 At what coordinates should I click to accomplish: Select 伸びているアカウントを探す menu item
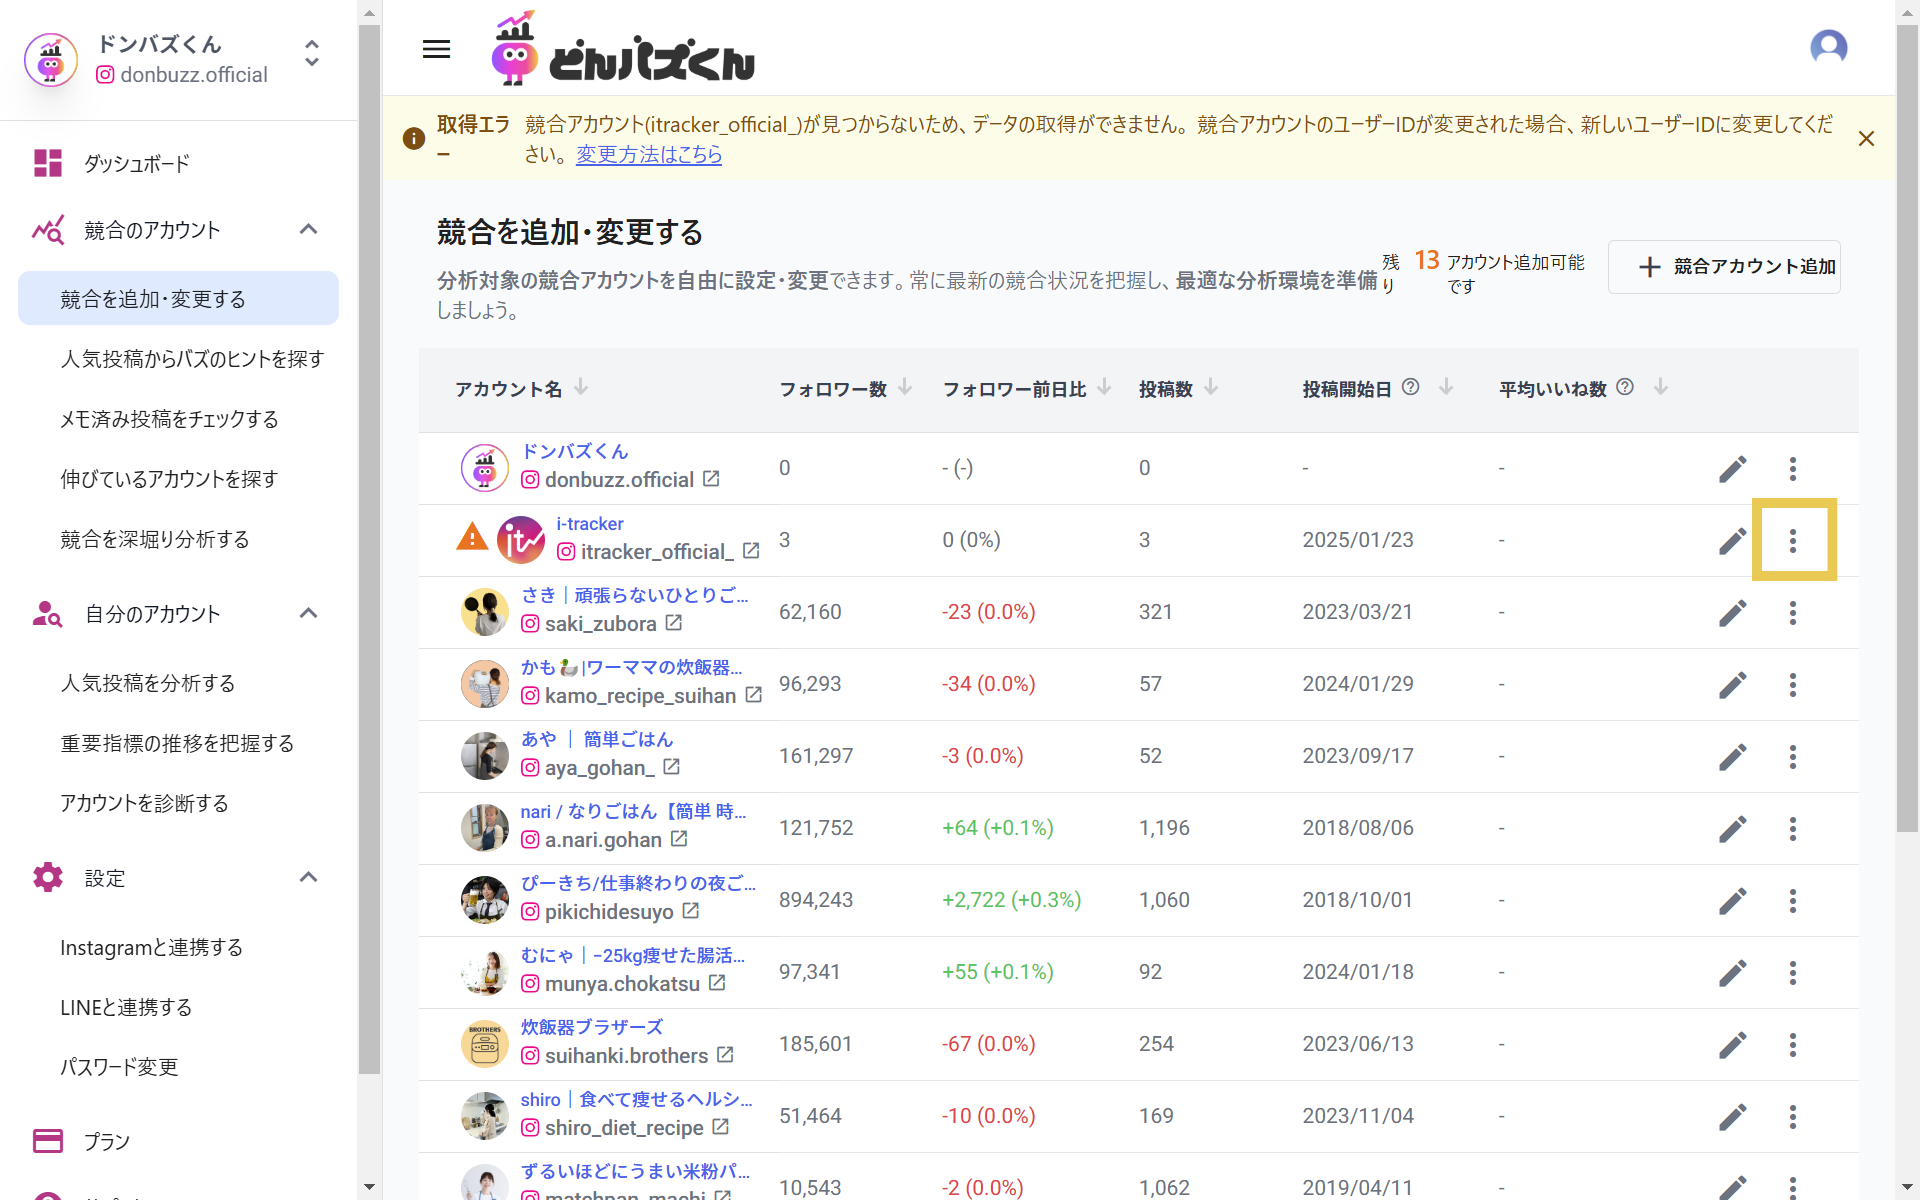pyautogui.click(x=169, y=479)
